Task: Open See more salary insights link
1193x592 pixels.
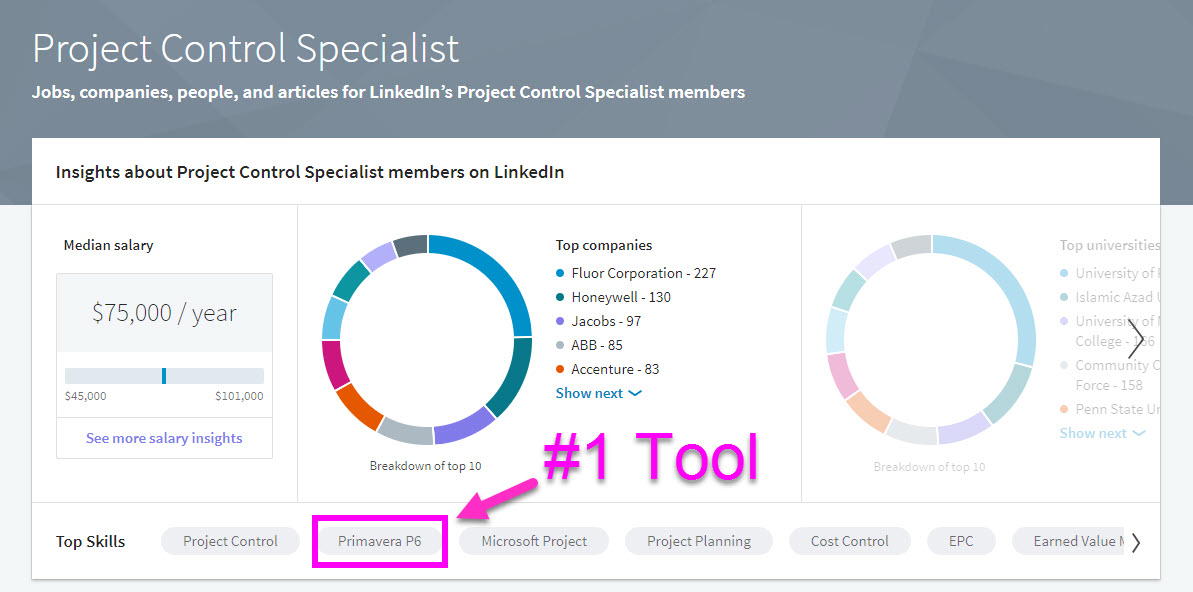Action: (164, 438)
